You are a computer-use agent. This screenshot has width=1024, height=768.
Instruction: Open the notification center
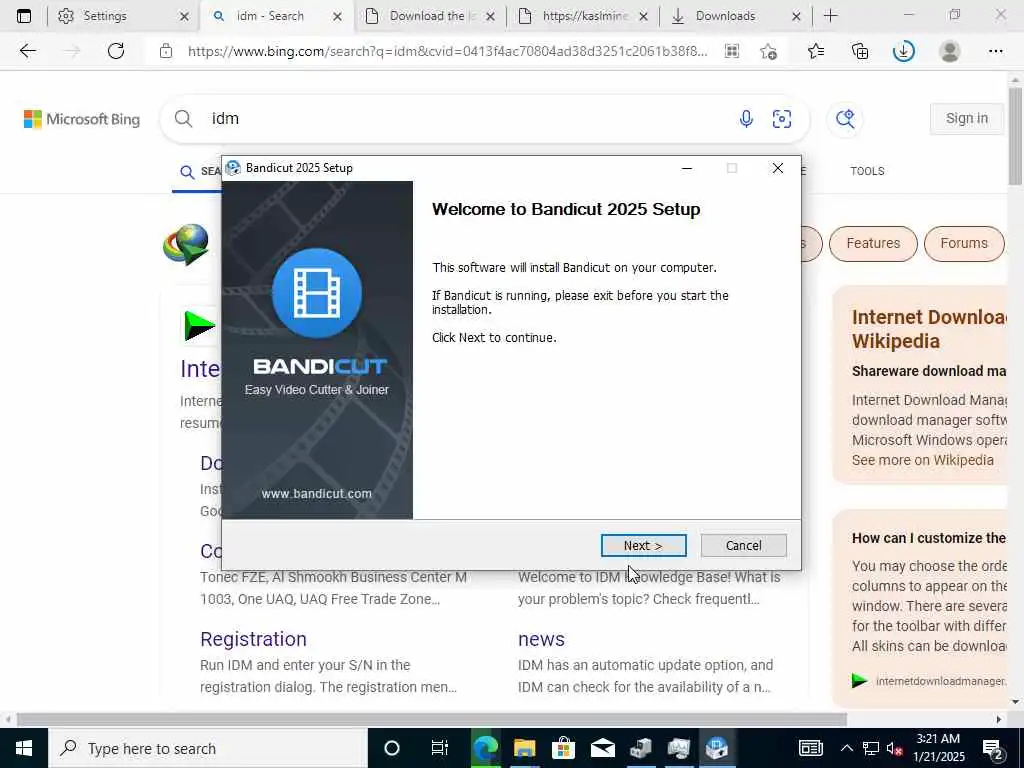992,748
